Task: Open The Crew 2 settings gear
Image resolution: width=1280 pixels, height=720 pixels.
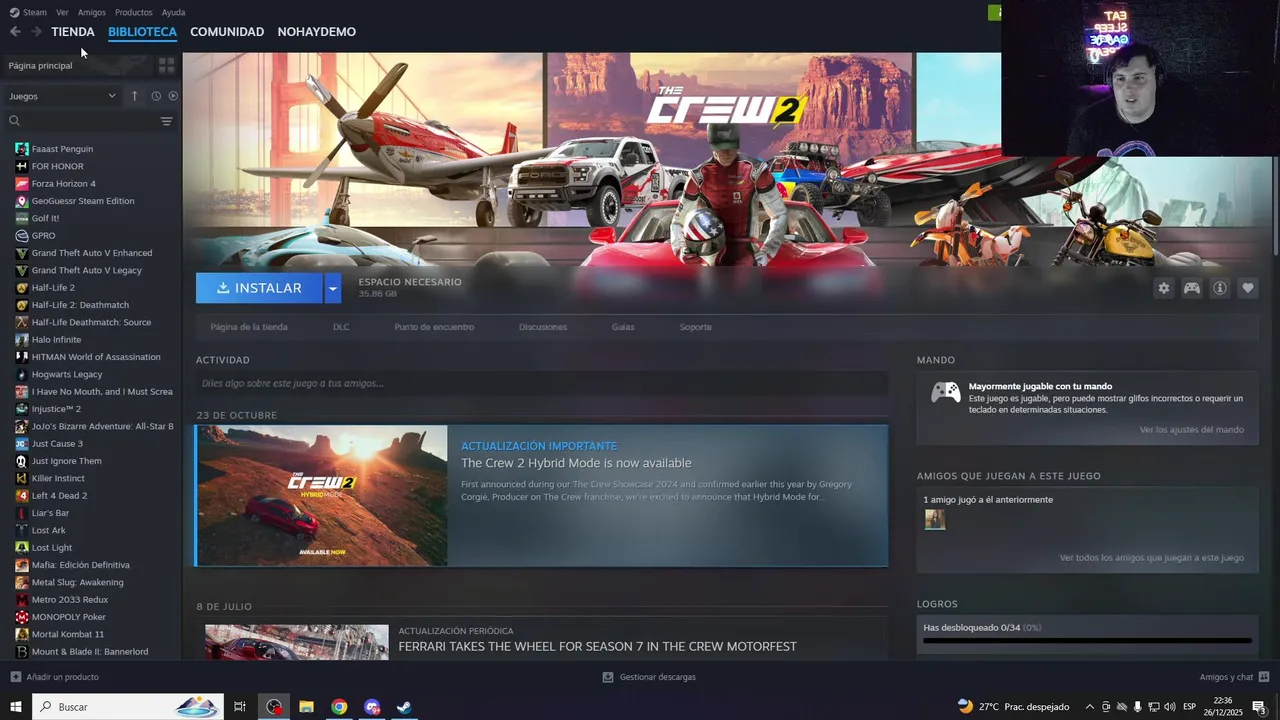Action: point(1163,288)
